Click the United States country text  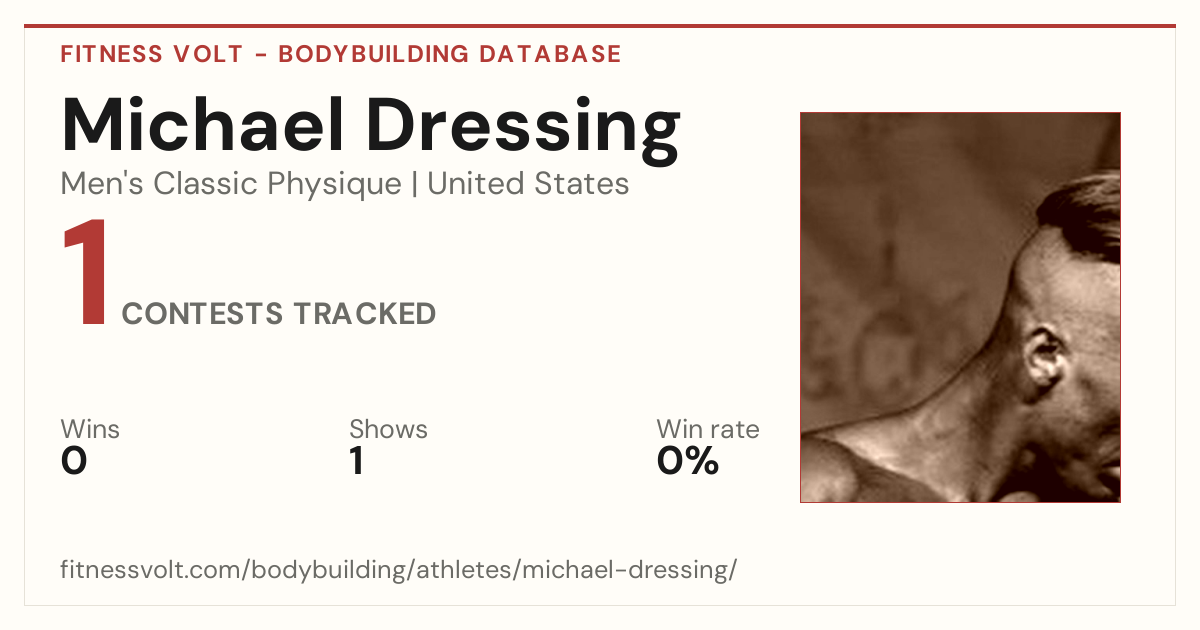coord(528,184)
